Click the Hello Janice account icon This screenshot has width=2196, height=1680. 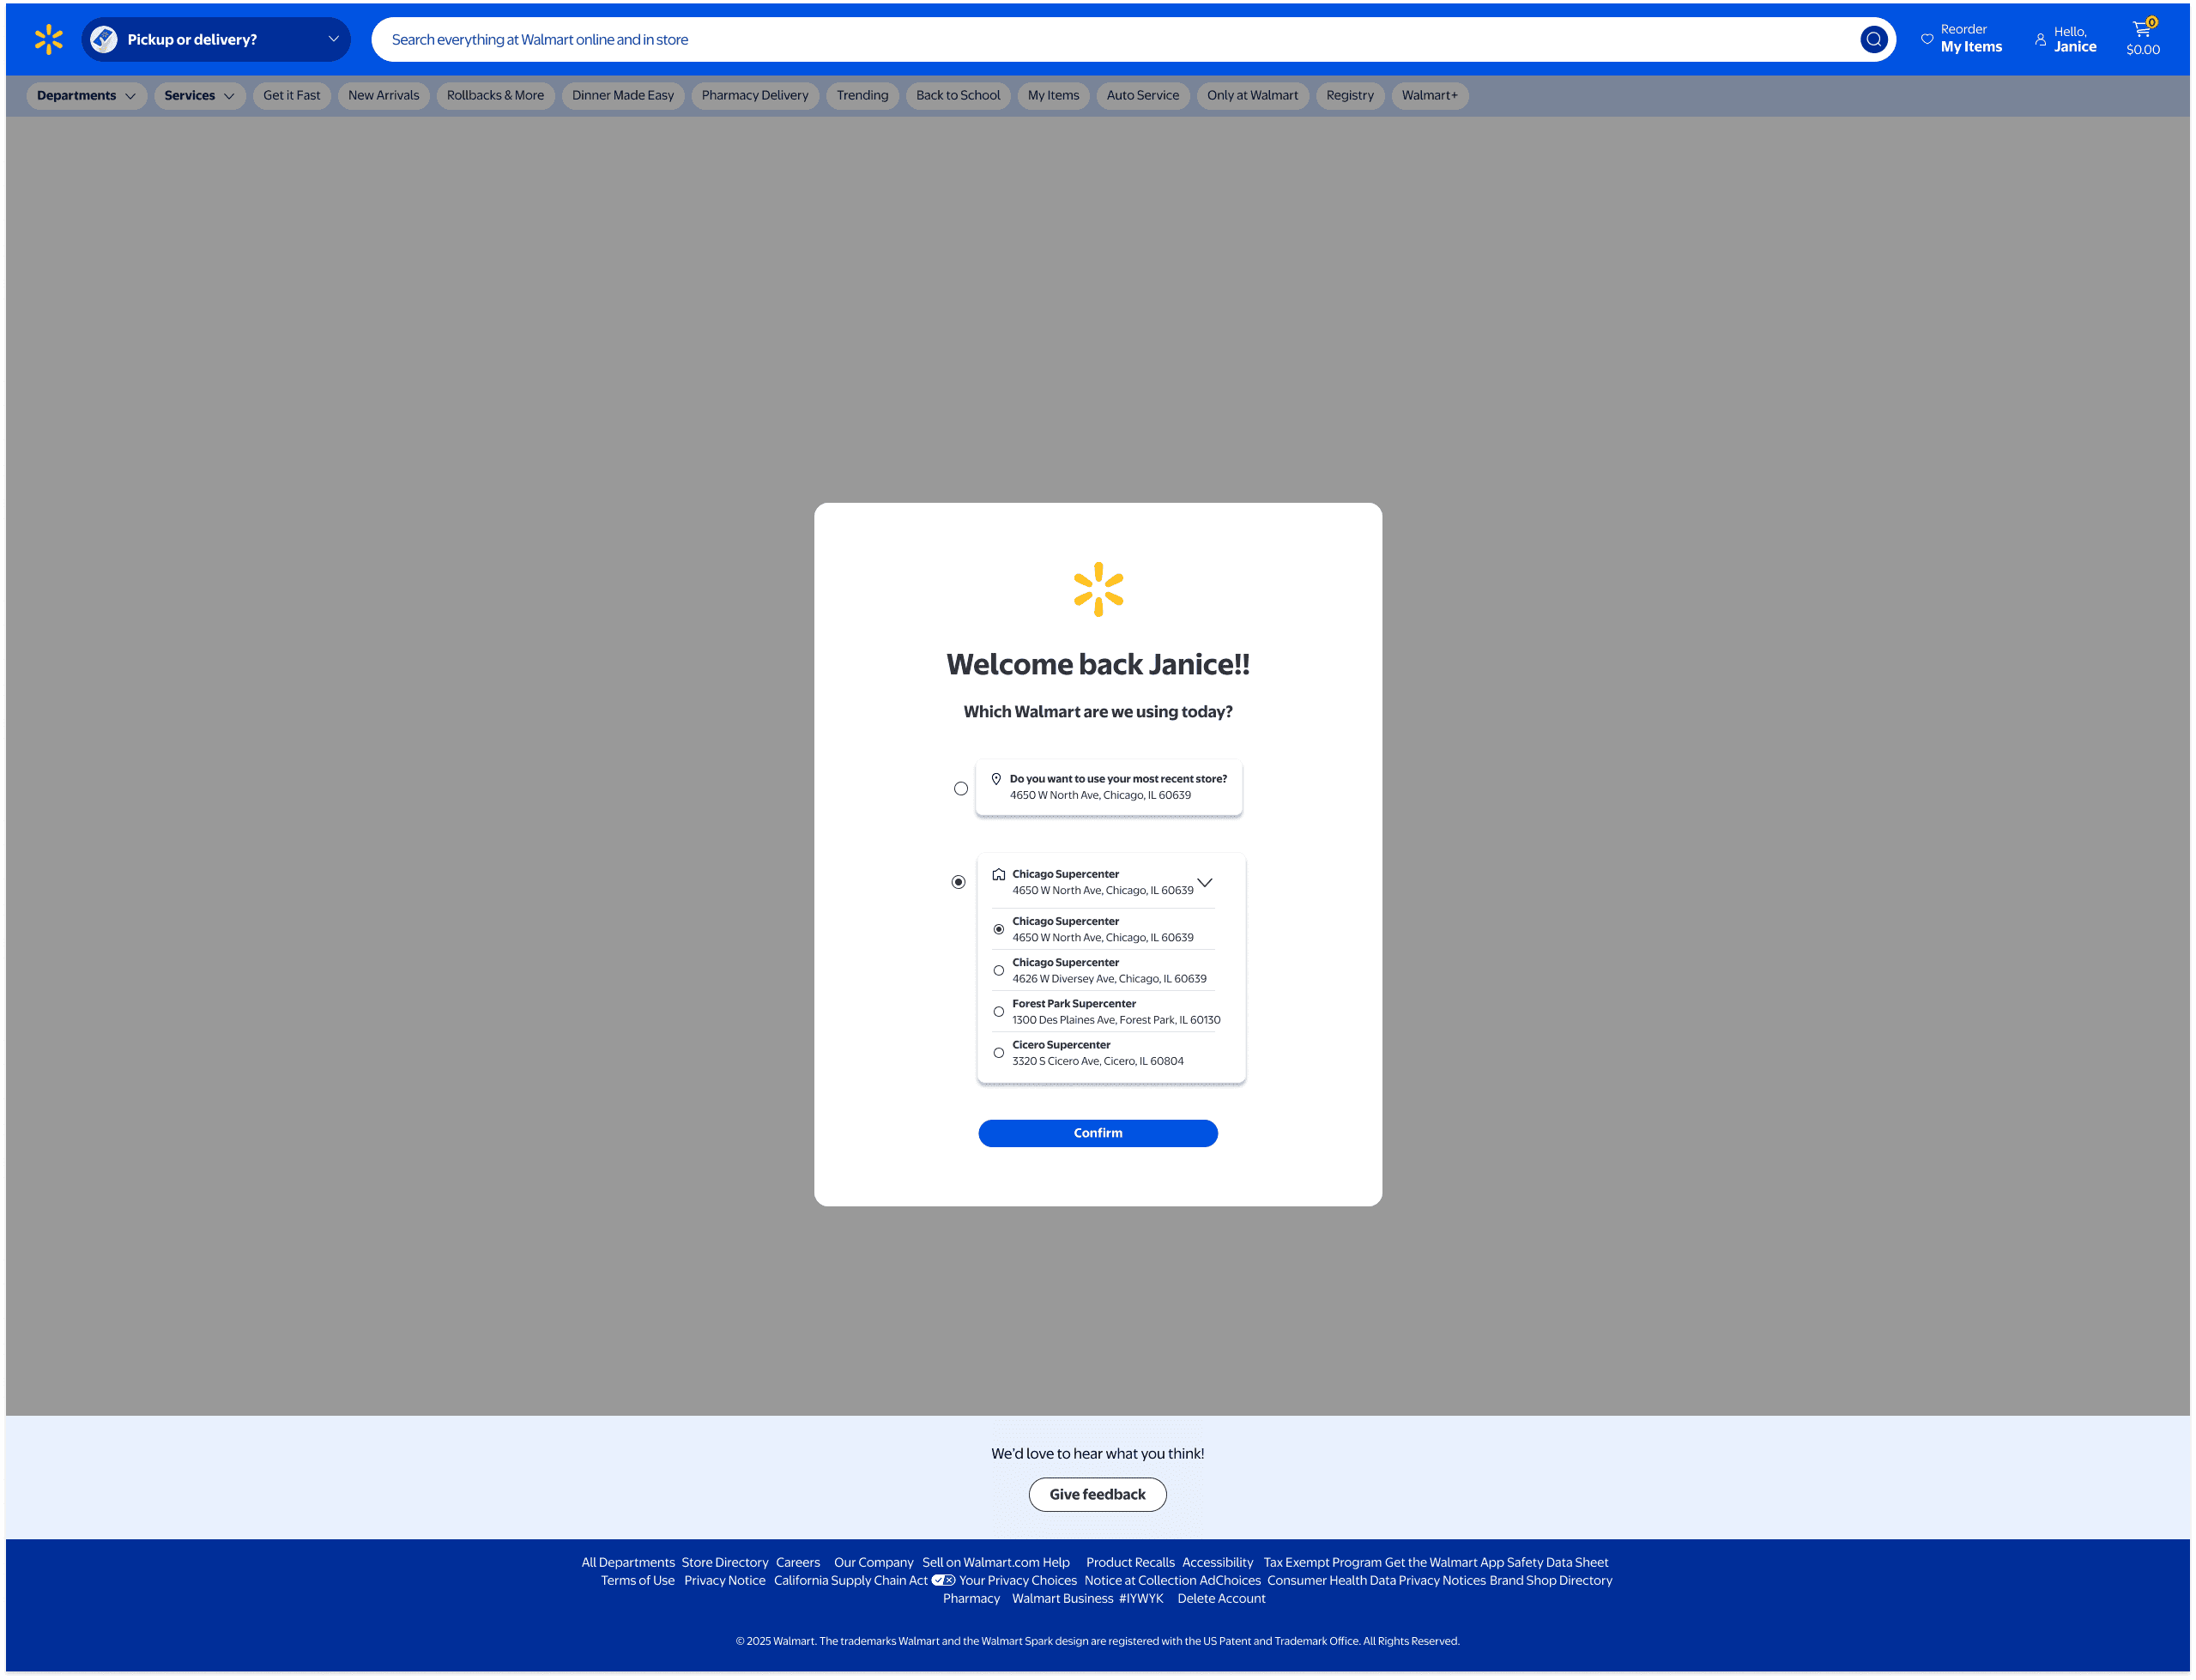(2040, 40)
